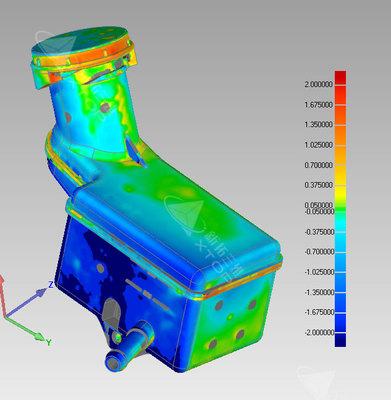Click the green Y axis arrow
Viewport: 391px width, 400px height.
tap(24, 328)
